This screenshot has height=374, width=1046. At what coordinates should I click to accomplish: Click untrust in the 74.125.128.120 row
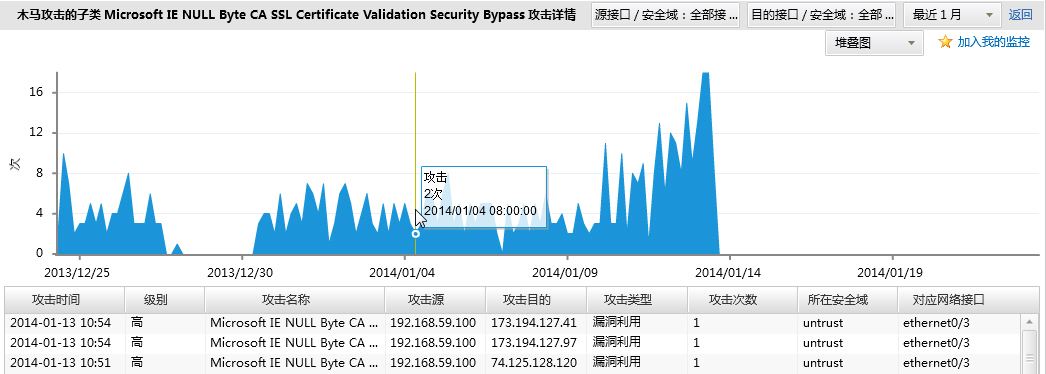pos(823,363)
